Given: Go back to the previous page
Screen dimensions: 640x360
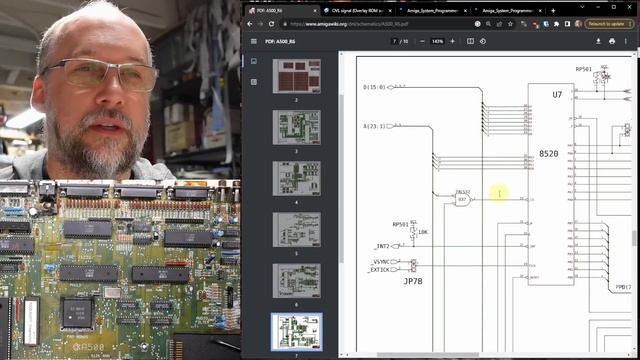Looking at the screenshot, I should click(250, 24).
